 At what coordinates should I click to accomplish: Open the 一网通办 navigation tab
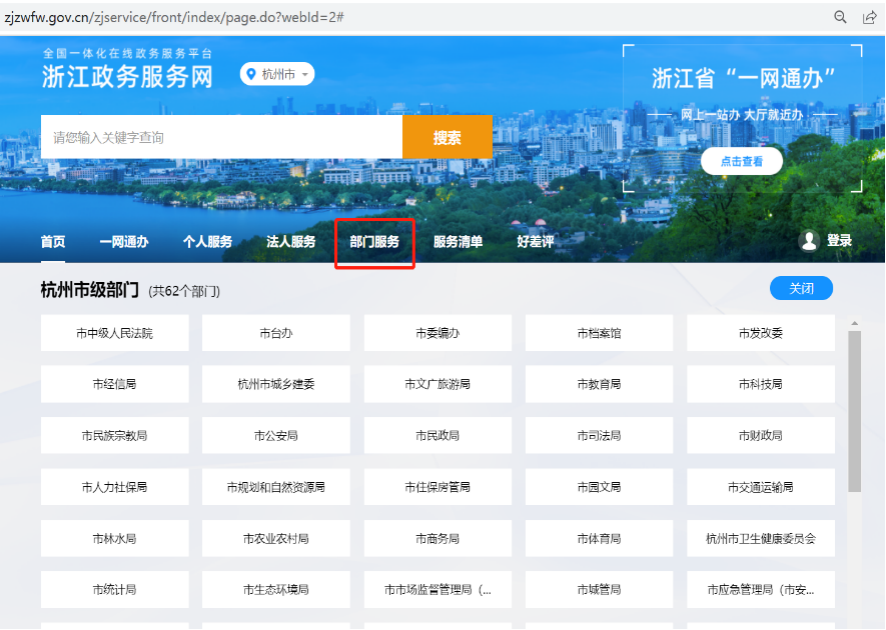(x=124, y=242)
